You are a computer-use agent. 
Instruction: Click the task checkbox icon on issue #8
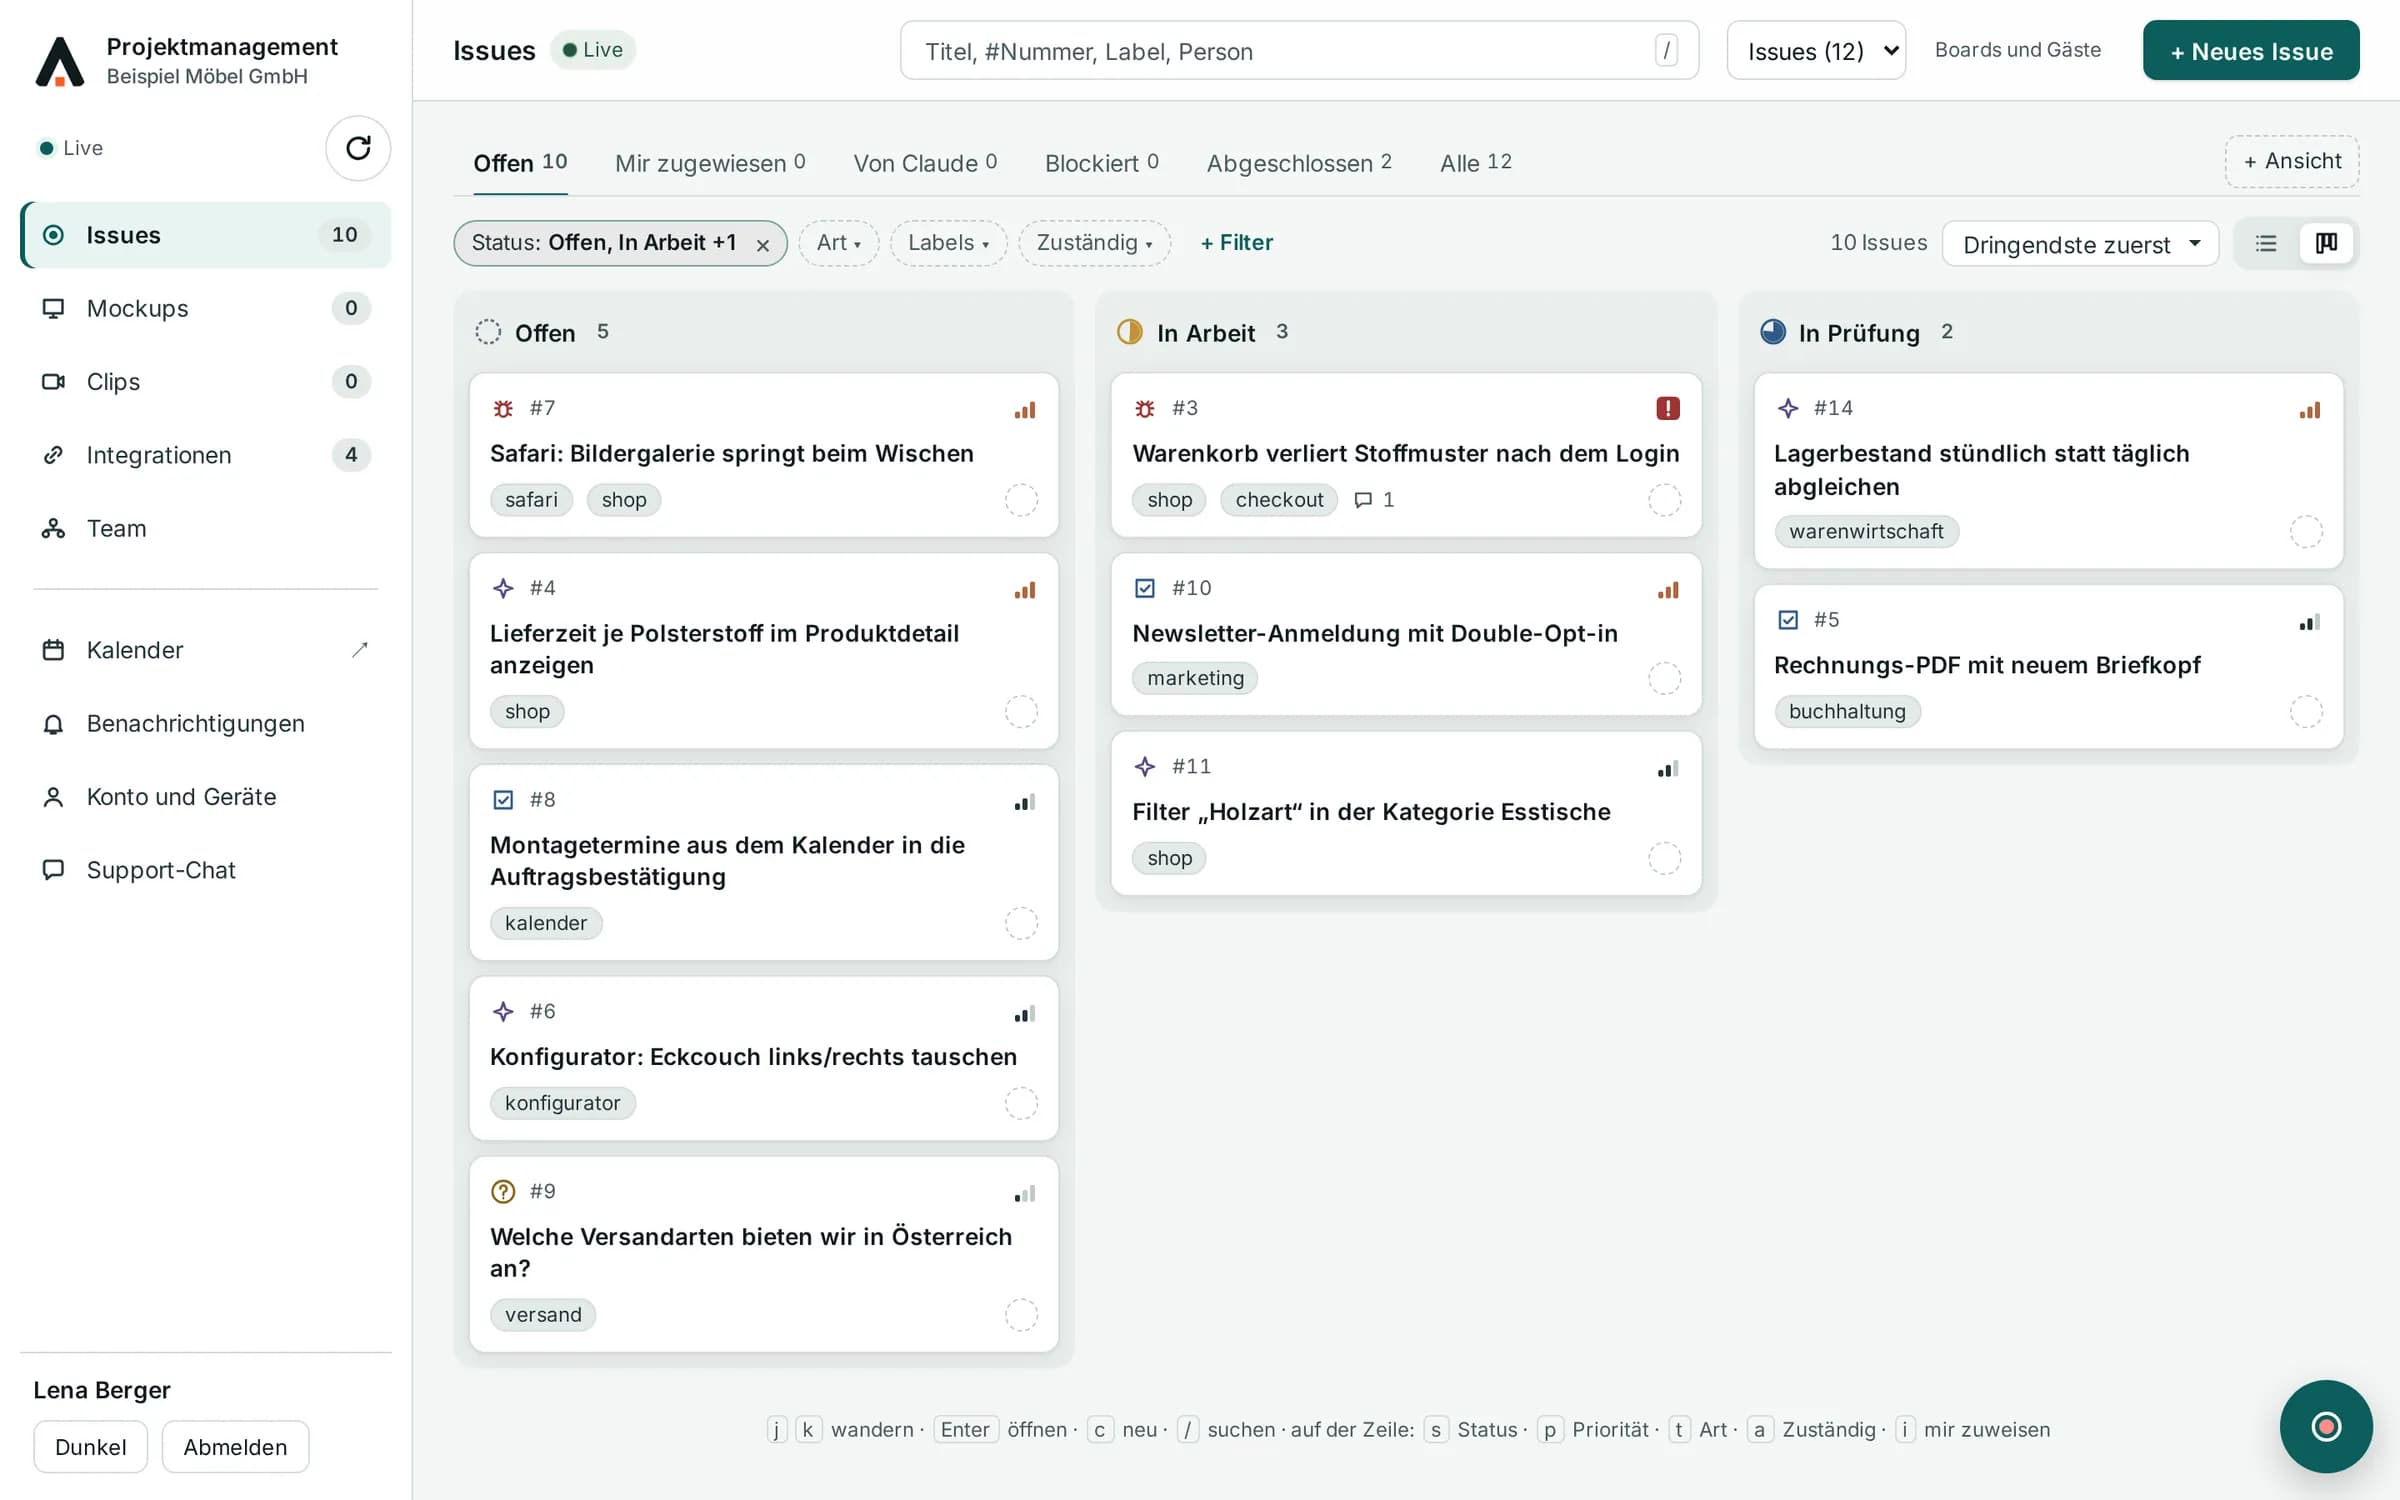coord(503,799)
